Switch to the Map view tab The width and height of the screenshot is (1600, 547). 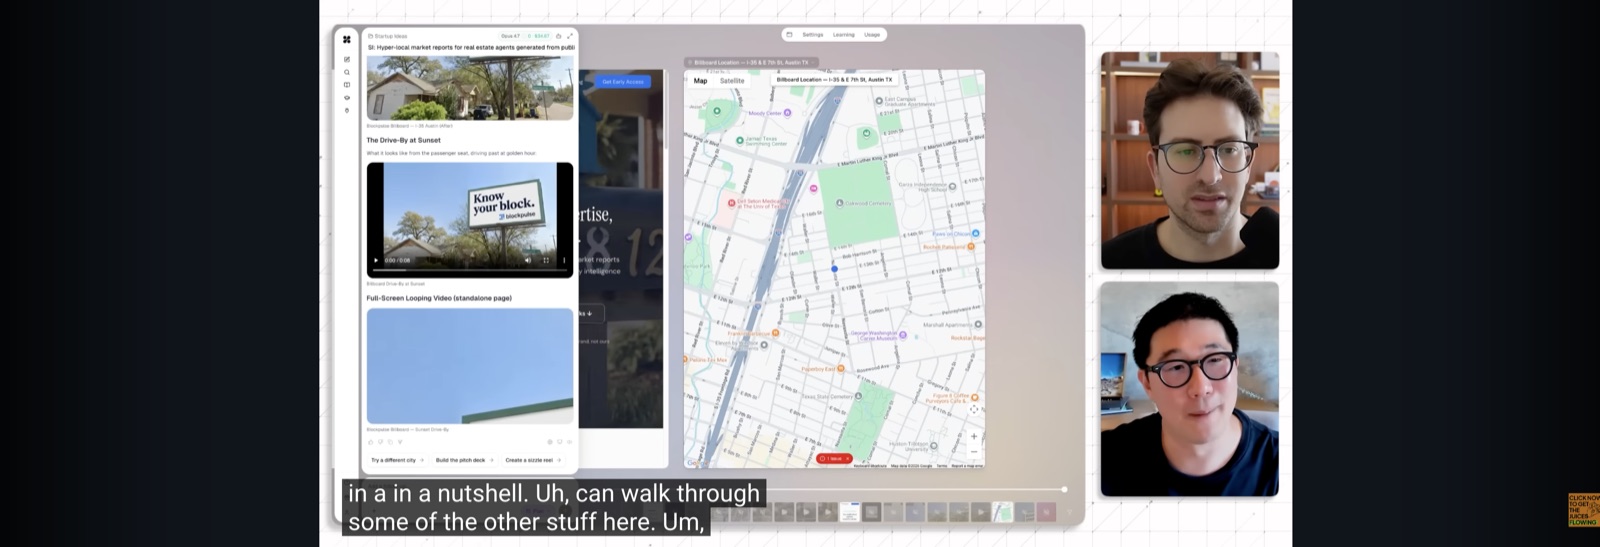[x=701, y=81]
